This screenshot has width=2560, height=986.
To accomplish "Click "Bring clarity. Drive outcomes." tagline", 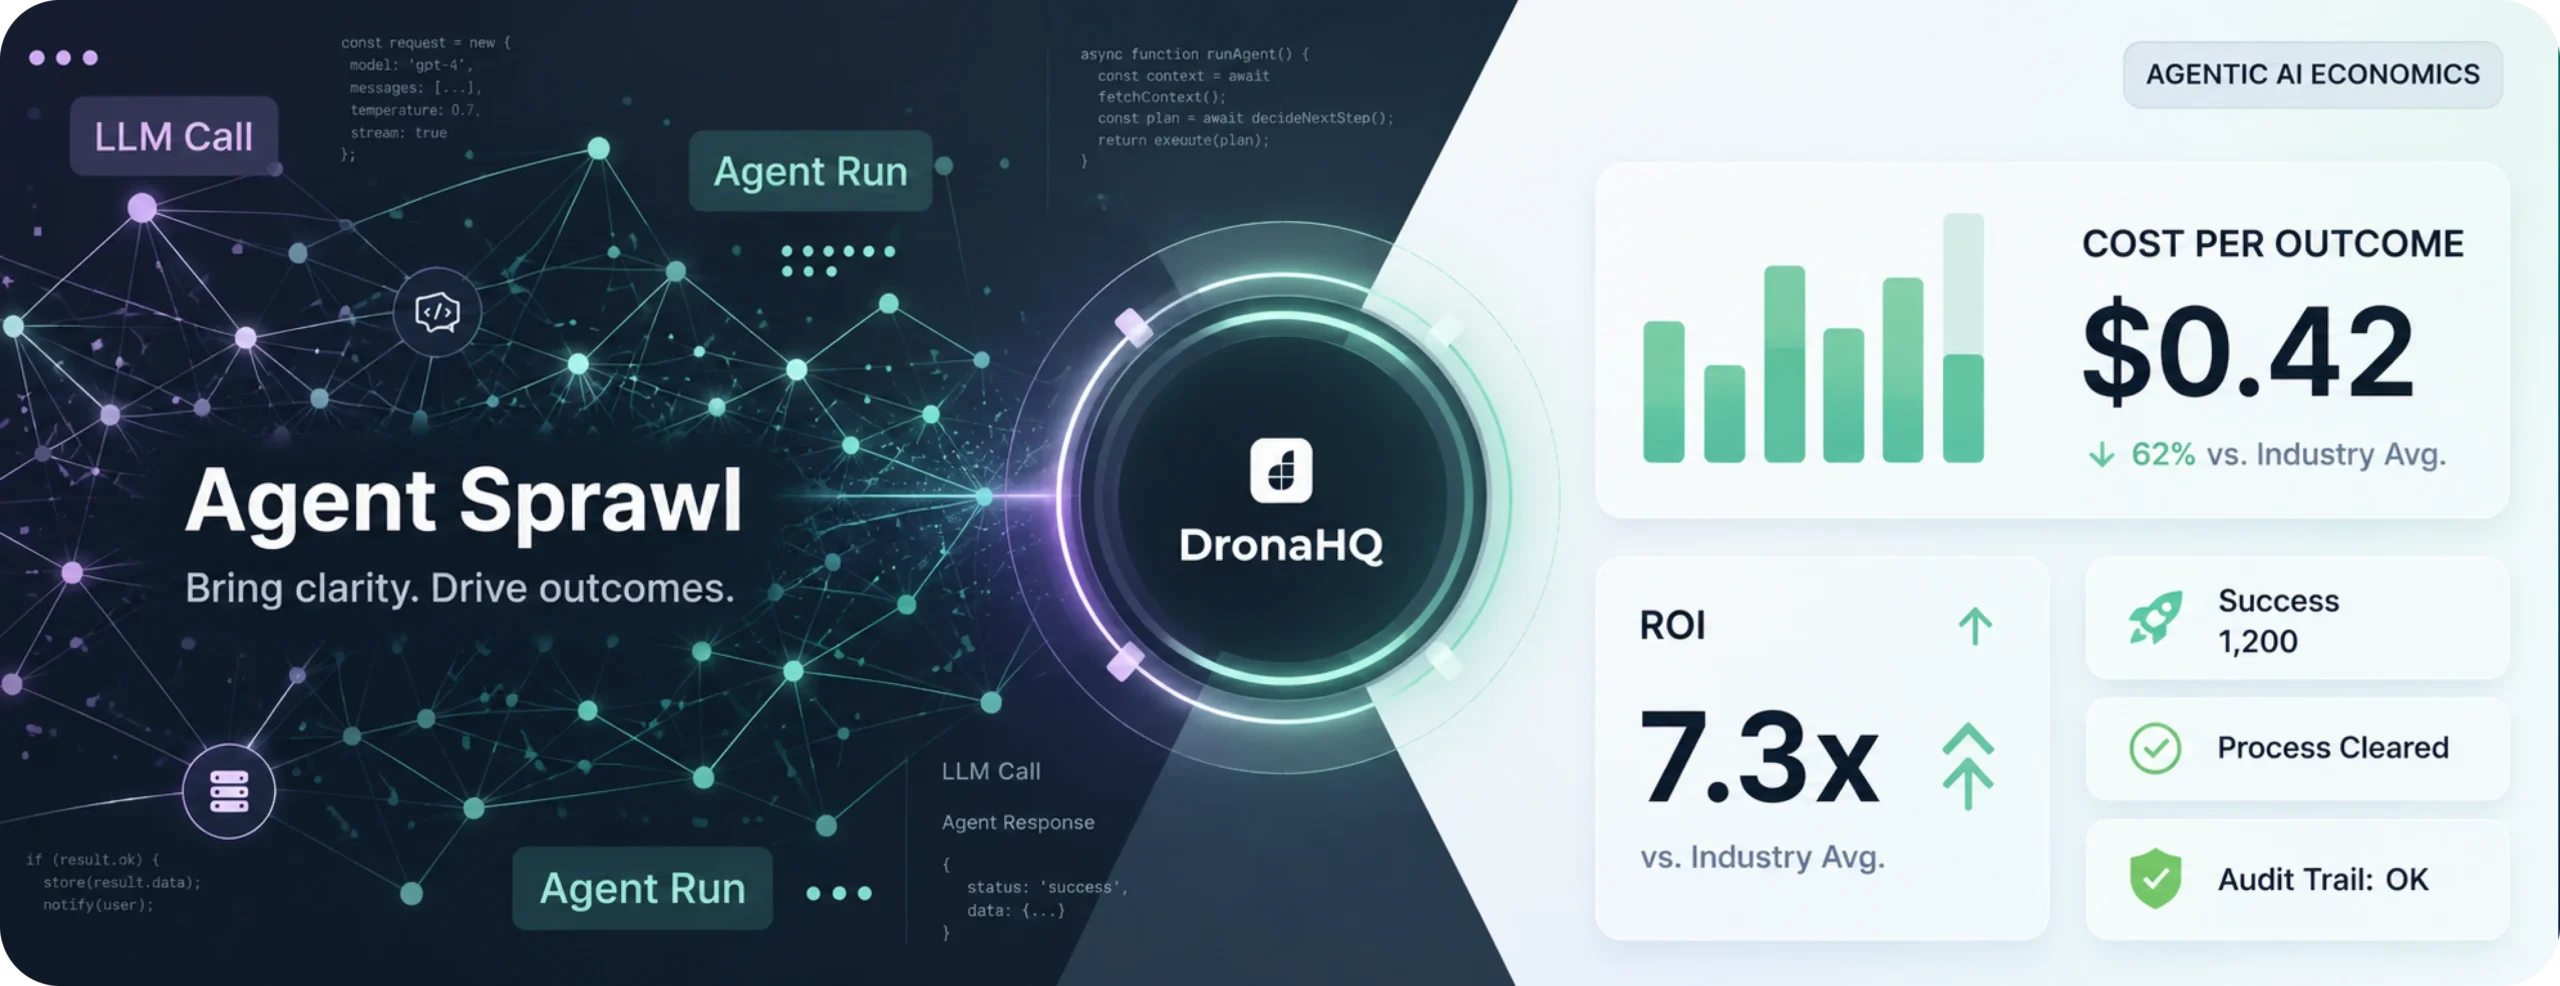I will 460,588.
